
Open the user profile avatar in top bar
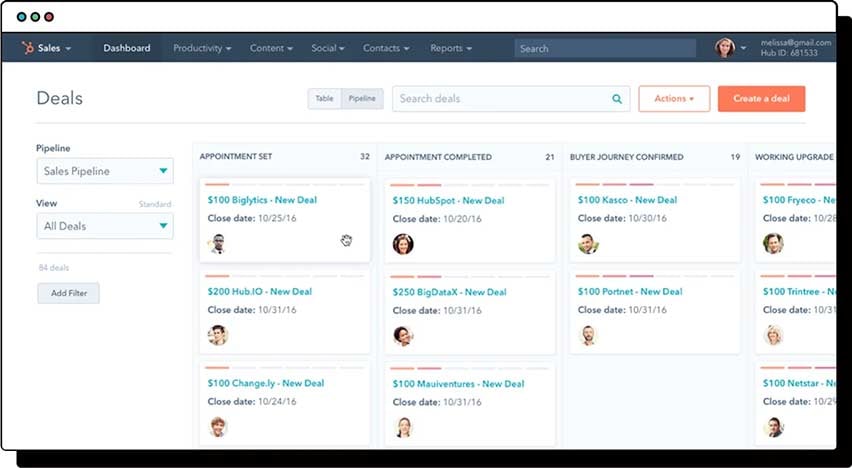[724, 48]
